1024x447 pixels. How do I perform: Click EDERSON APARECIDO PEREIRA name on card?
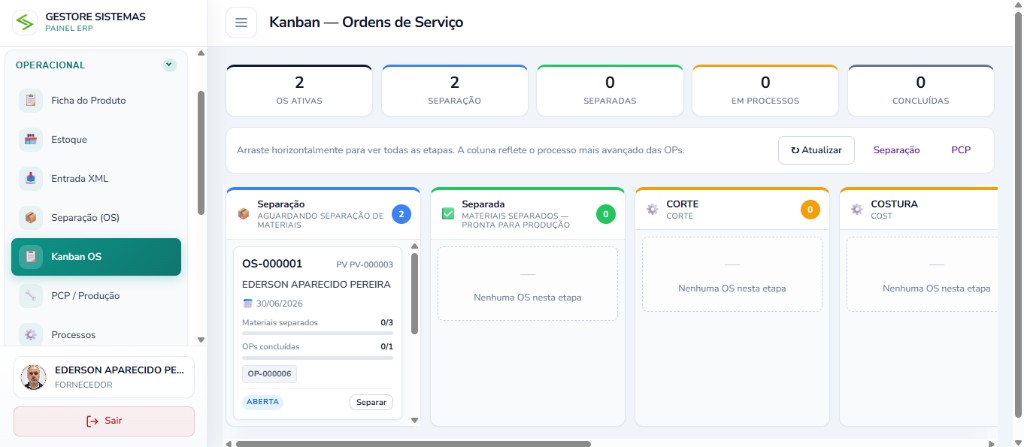pos(316,284)
